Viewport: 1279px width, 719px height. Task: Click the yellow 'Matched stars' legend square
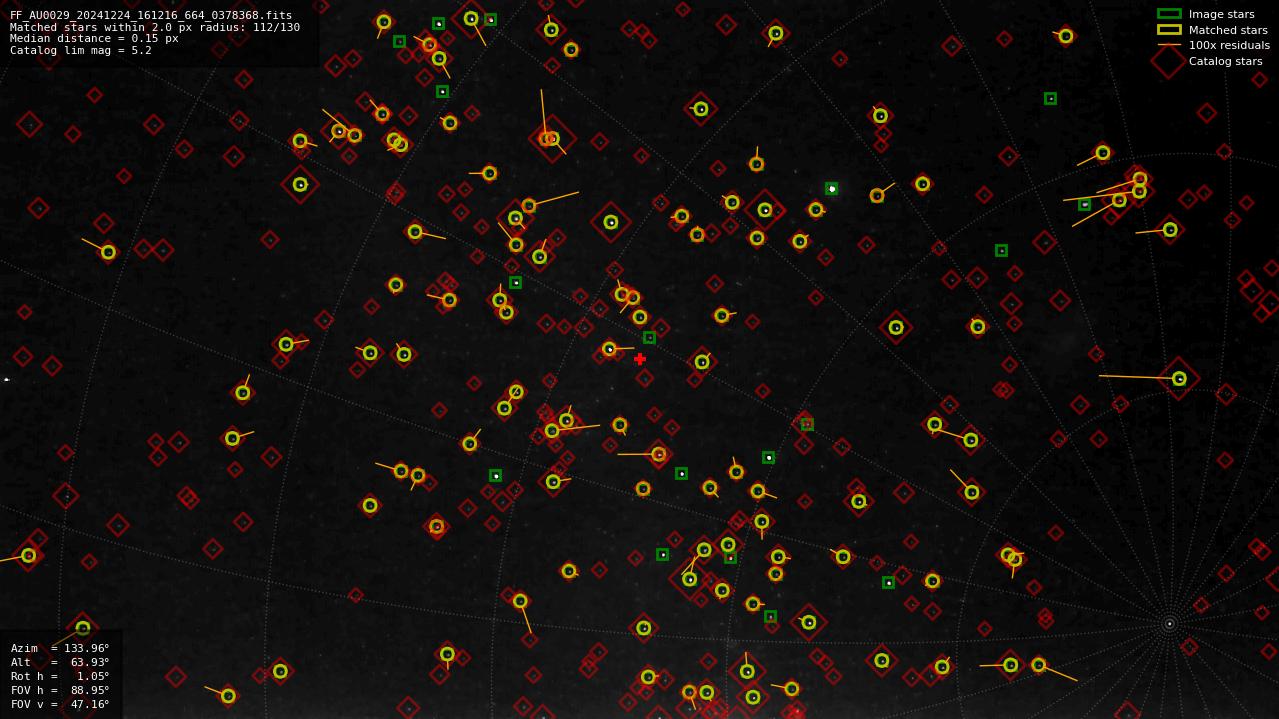tap(1169, 30)
